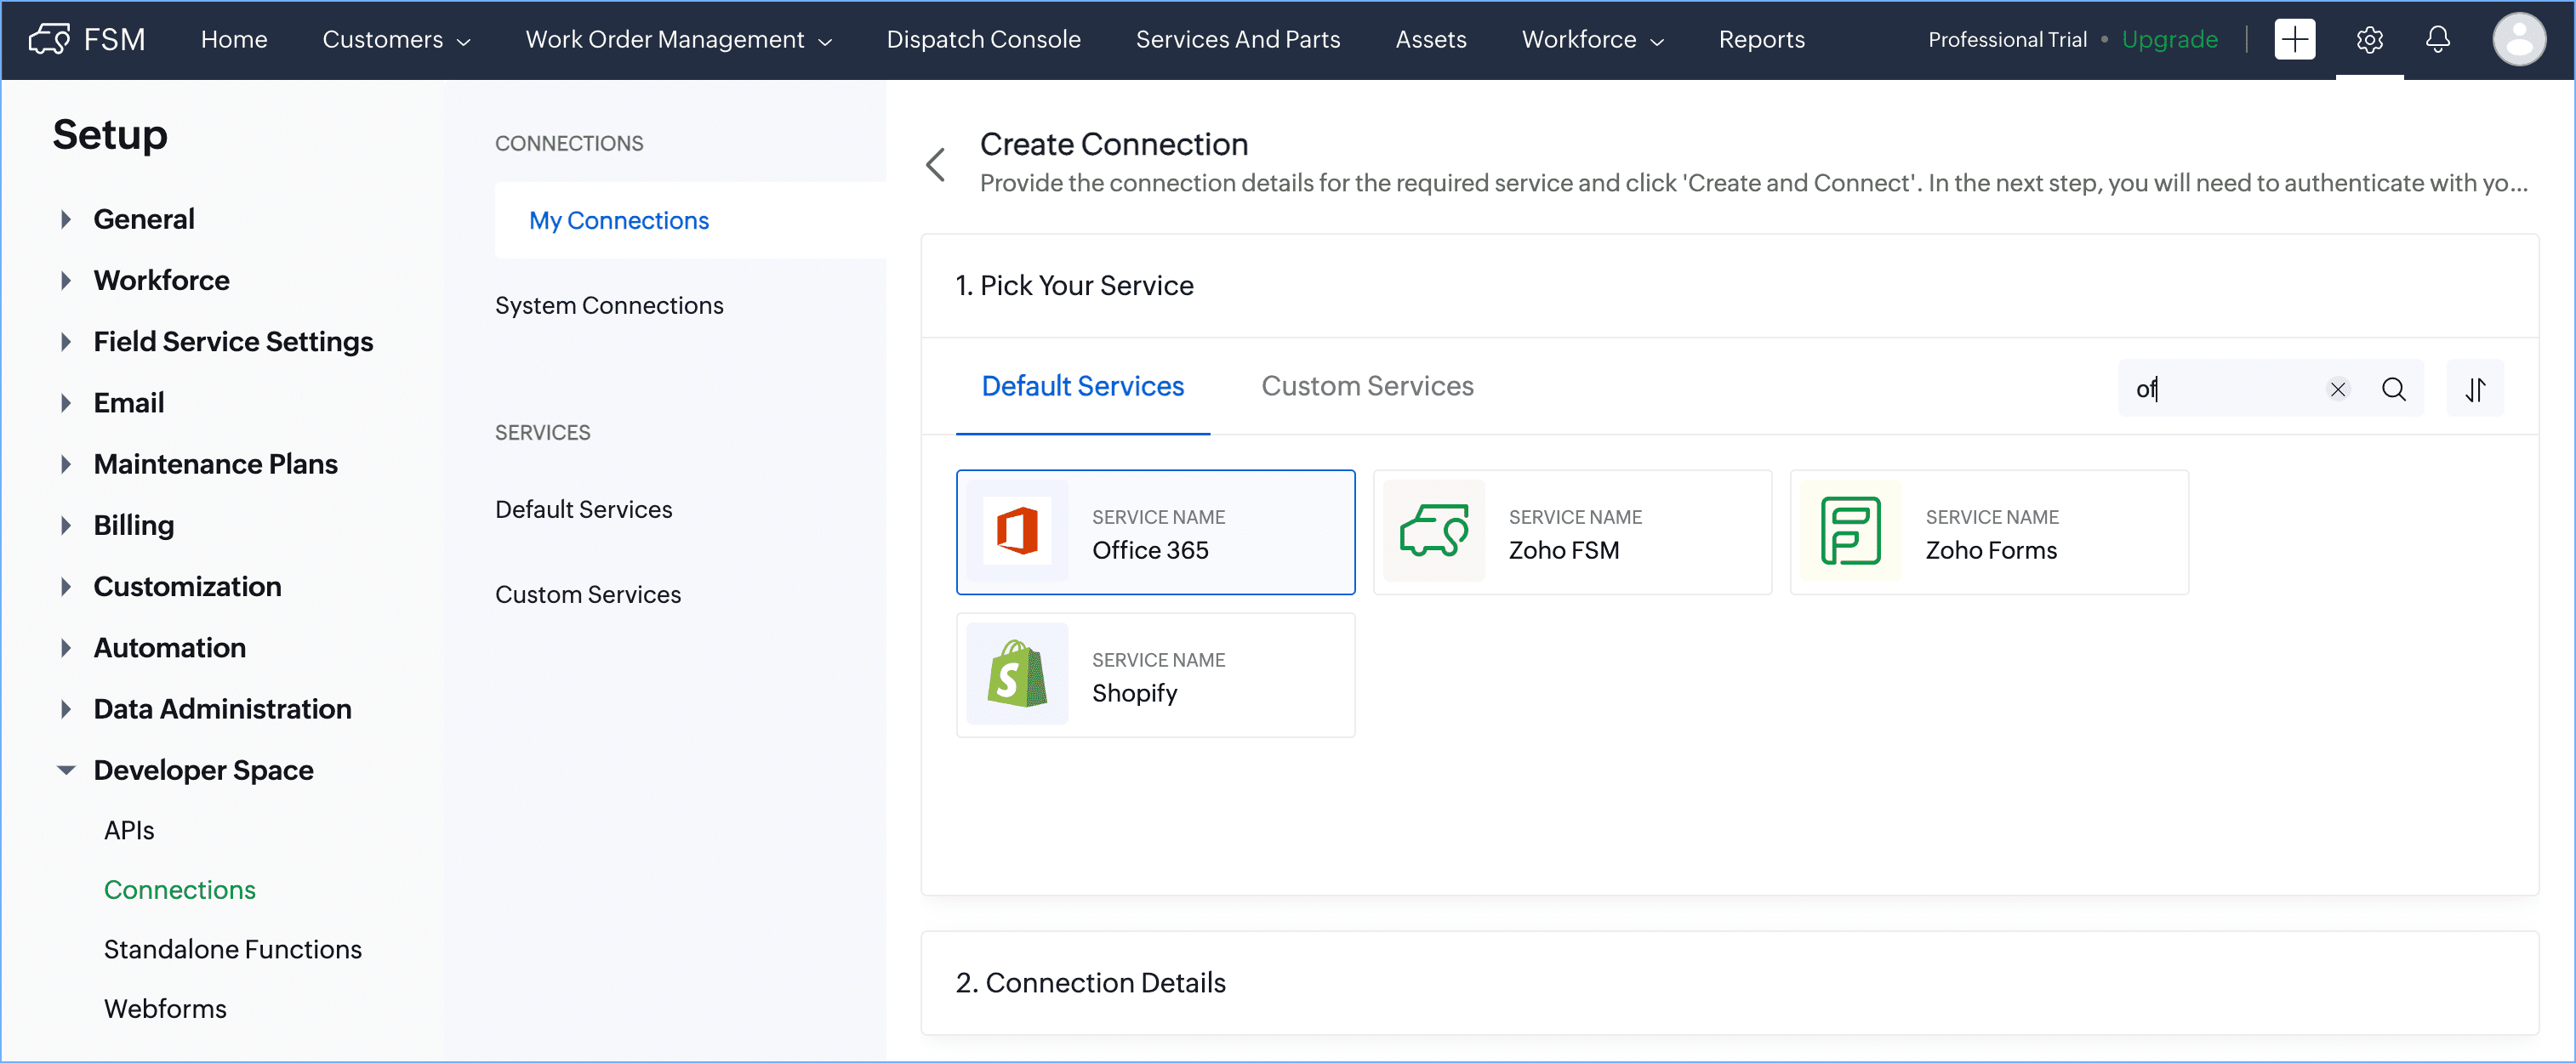Expand the Email setup section
The height and width of the screenshot is (1063, 2576).
(x=66, y=402)
